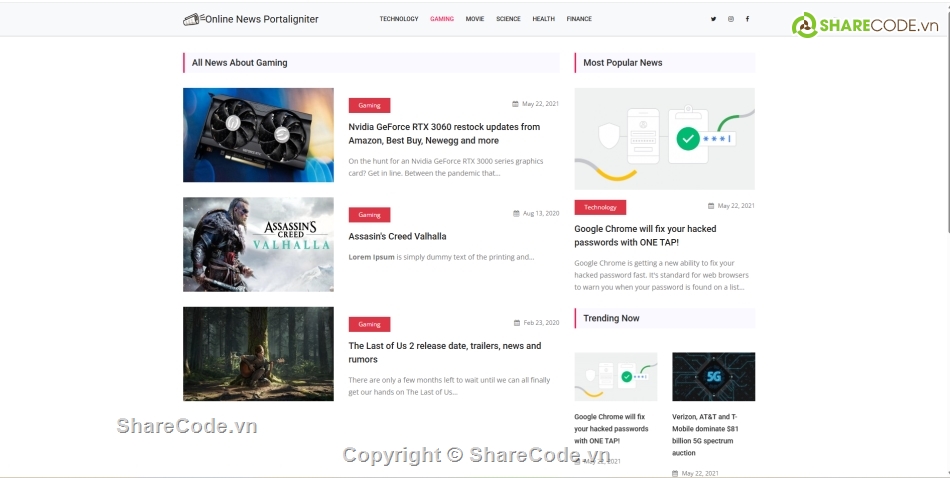Click Technology tag in Most Popular News
Image resolution: width=950 pixels, height=478 pixels.
coord(600,207)
